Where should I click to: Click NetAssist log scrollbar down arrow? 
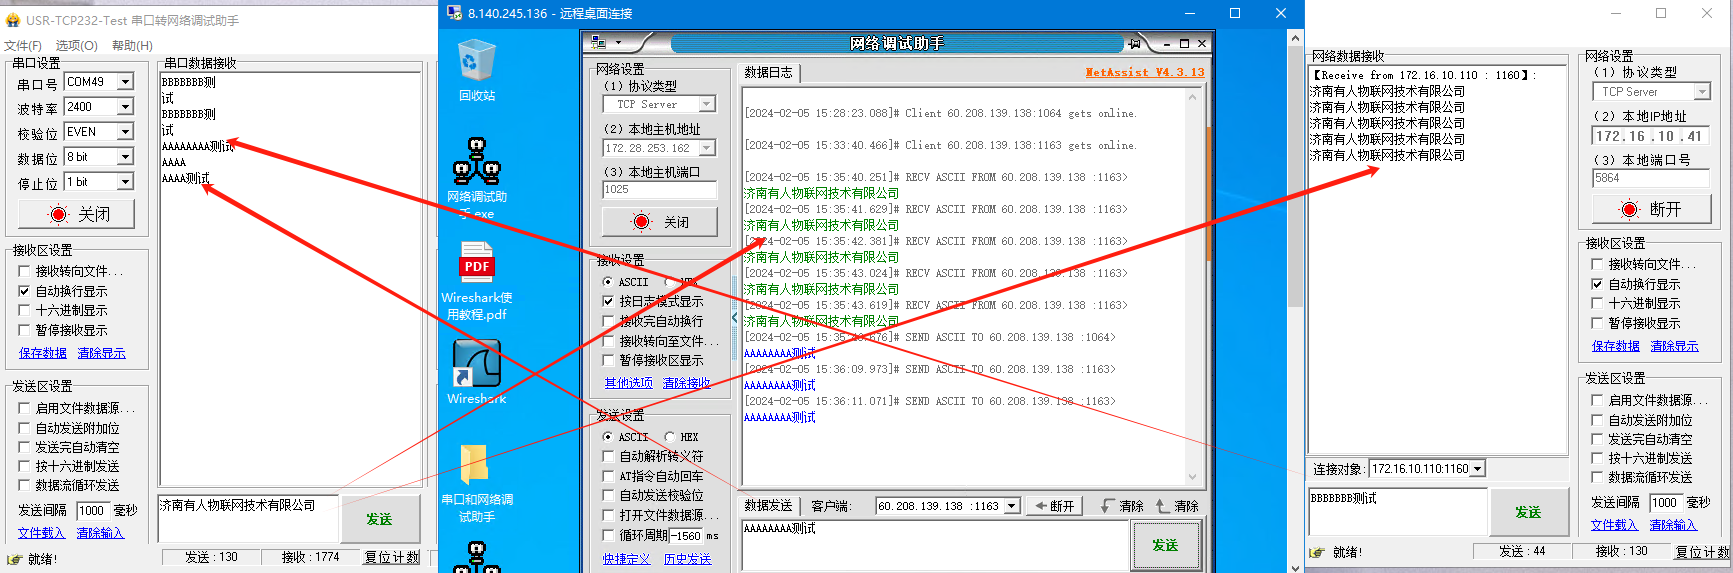click(x=1192, y=477)
